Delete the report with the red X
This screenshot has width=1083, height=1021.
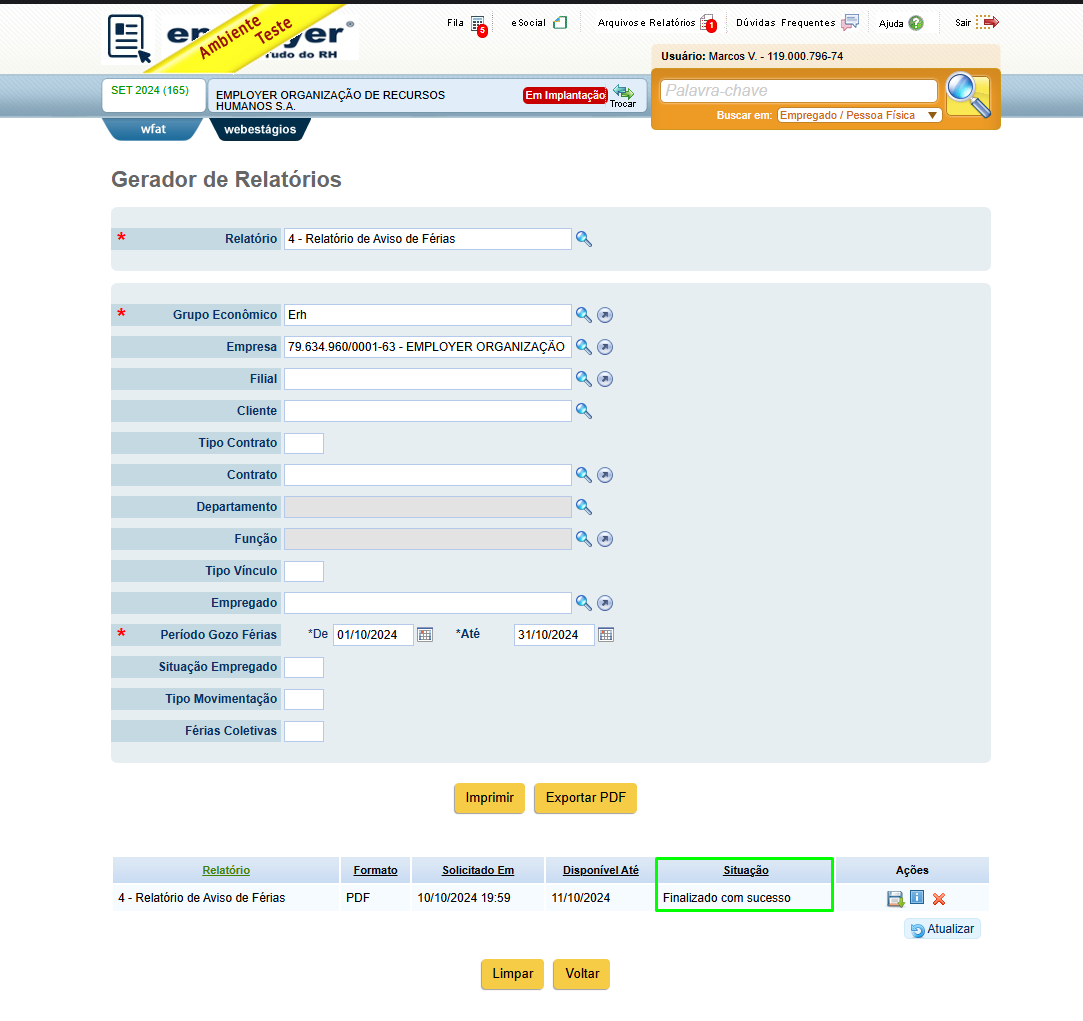[939, 899]
